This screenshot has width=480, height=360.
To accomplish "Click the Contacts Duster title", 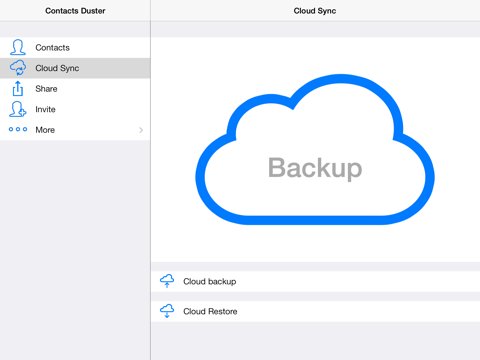I will click(75, 11).
